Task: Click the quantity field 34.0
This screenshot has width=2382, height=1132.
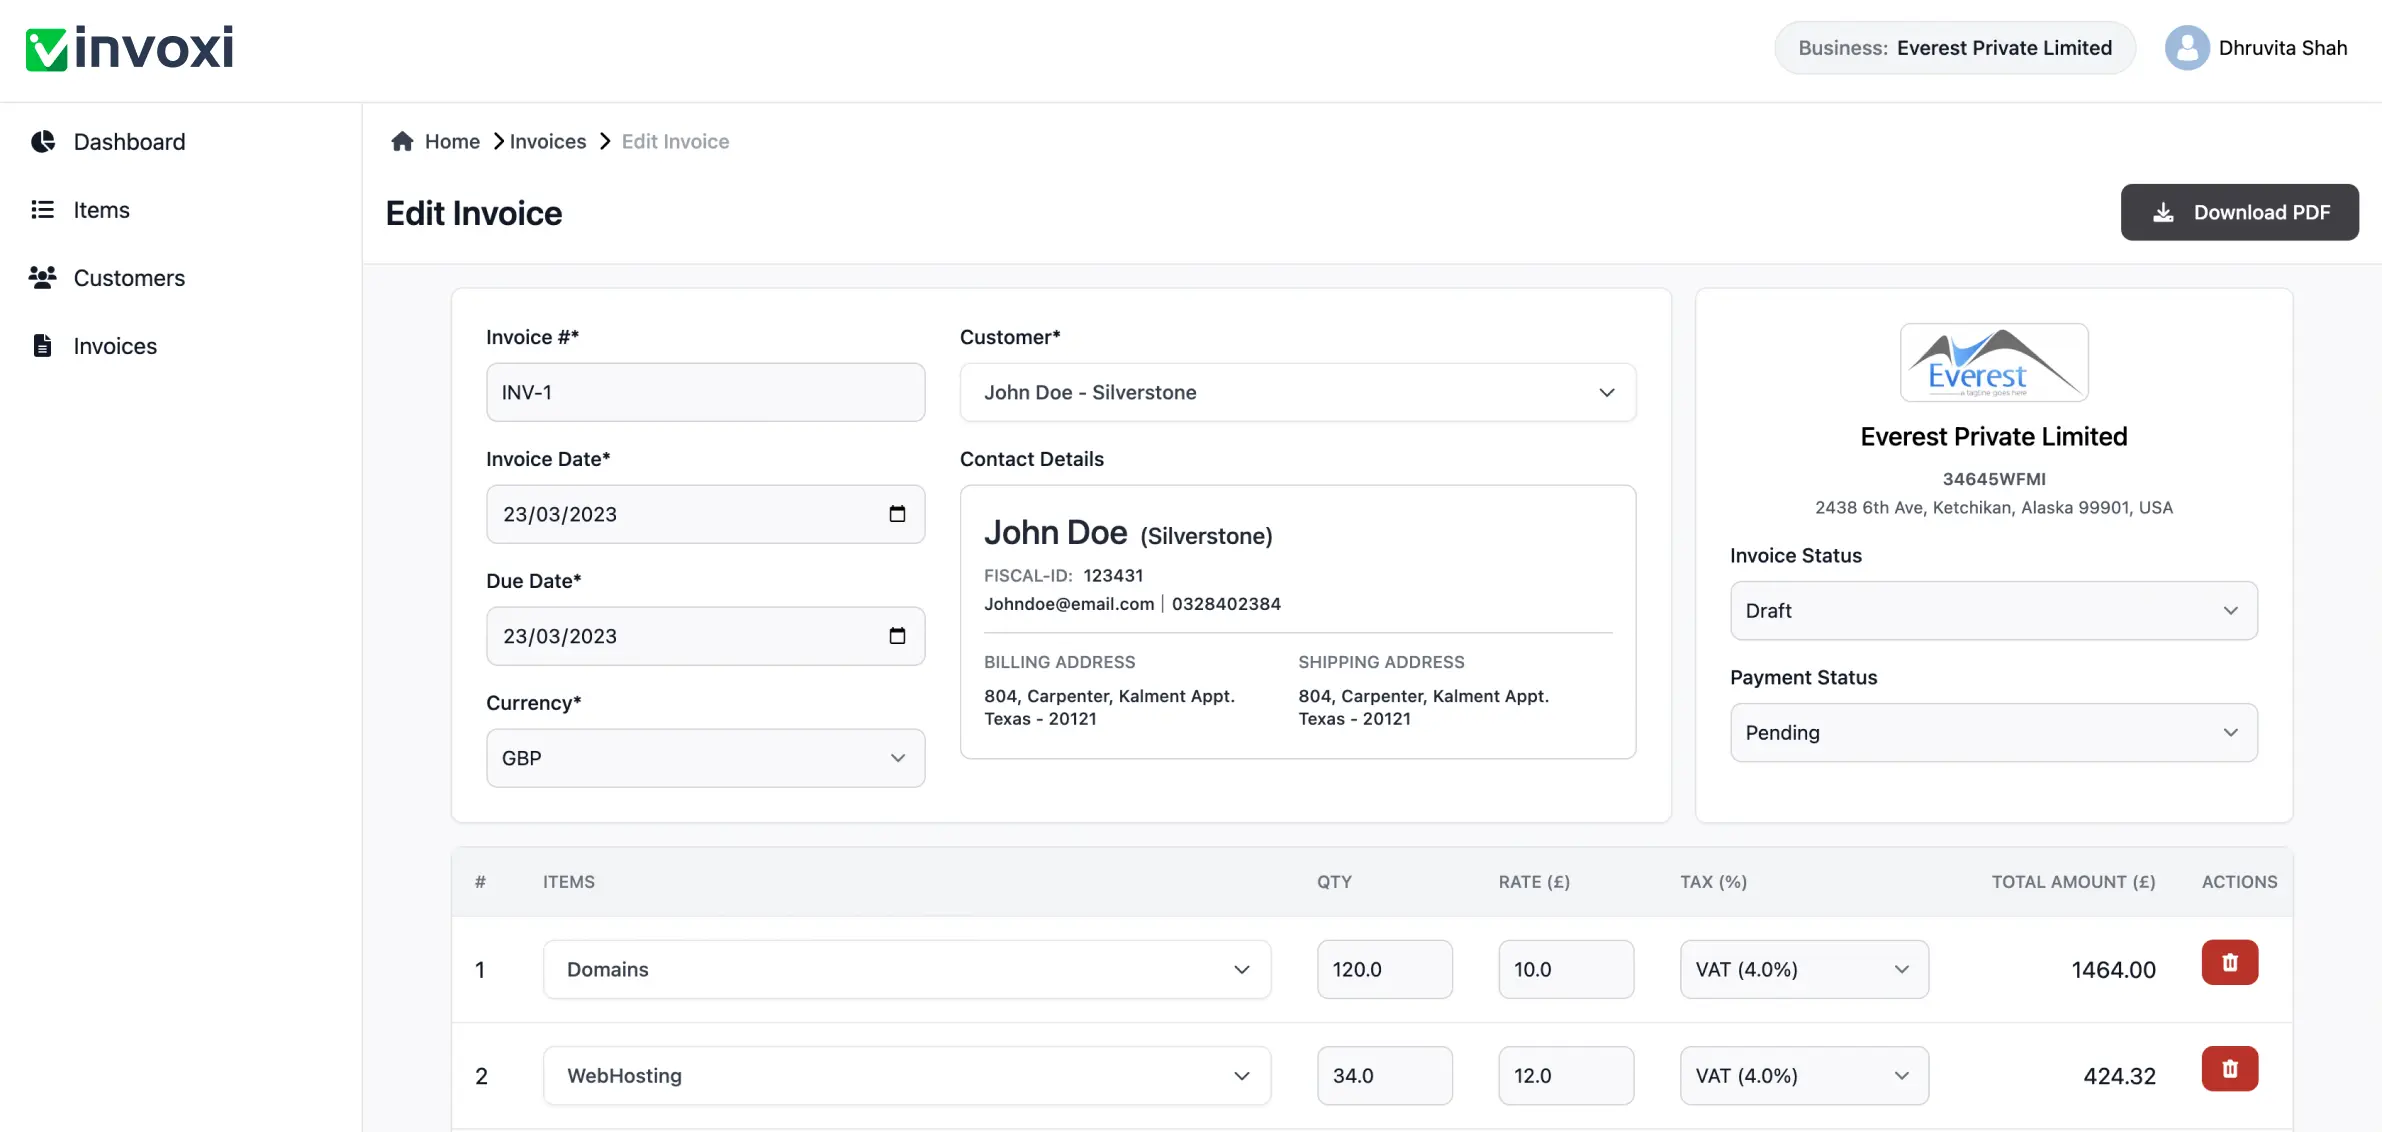Action: (1384, 1075)
